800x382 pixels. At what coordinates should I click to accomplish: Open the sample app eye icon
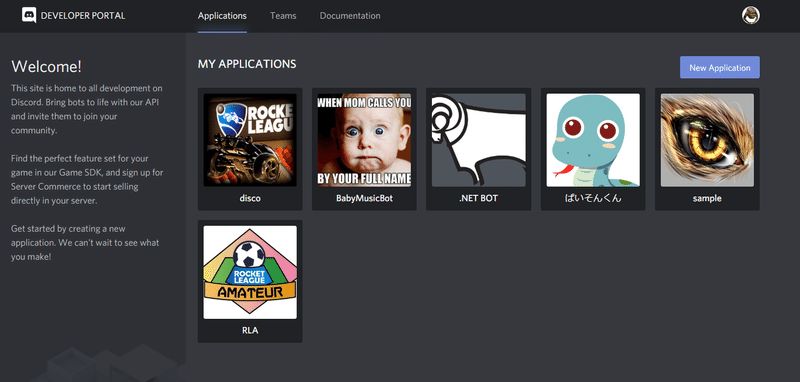pyautogui.click(x=707, y=140)
